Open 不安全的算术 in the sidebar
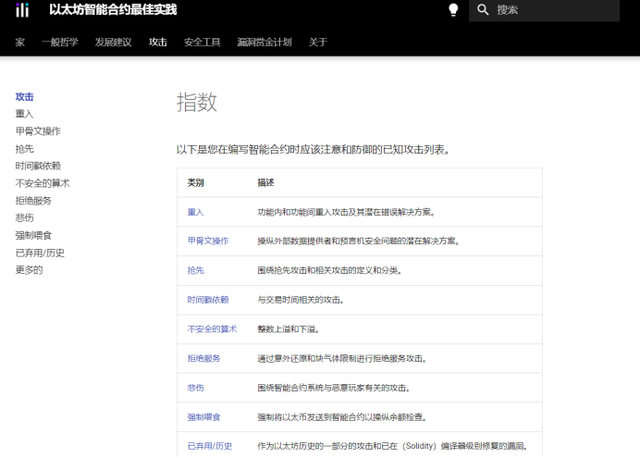Viewport: 640px width, 458px height. 42,183
